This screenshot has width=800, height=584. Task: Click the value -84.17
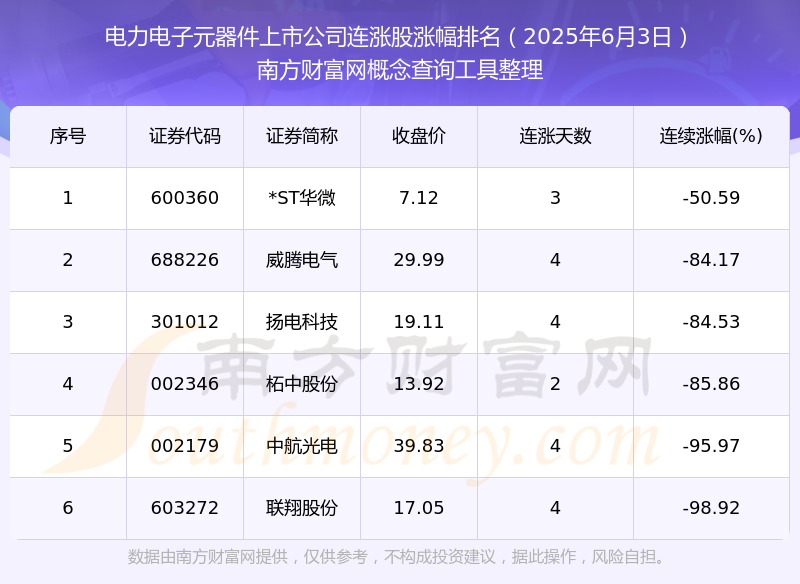coord(711,260)
